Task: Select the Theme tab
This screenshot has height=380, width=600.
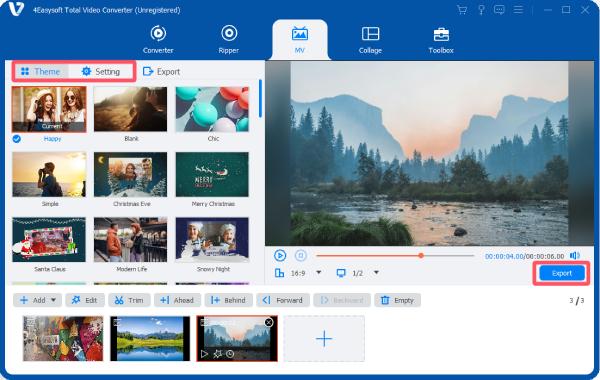Action: click(41, 72)
